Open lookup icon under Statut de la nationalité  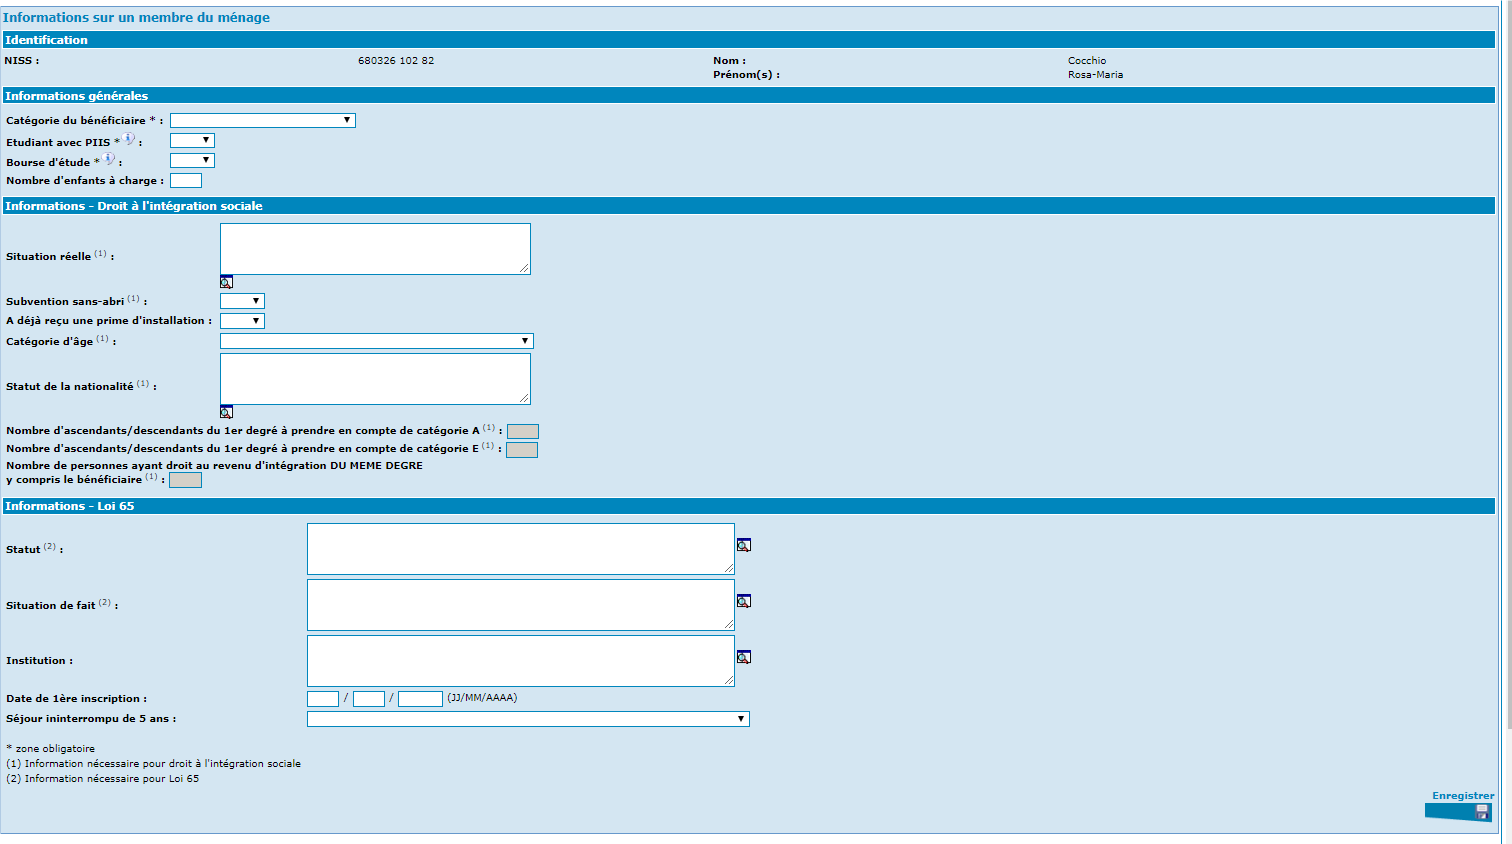coord(226,411)
